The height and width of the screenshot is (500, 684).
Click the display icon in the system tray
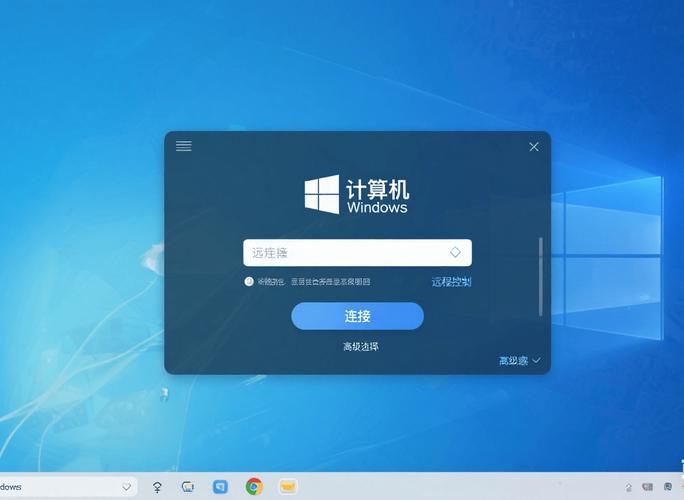click(647, 487)
